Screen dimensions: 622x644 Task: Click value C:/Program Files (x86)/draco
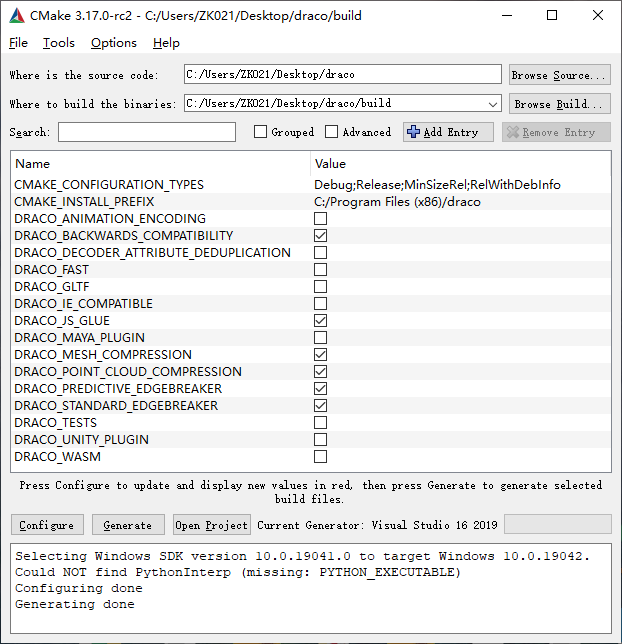(x=397, y=202)
